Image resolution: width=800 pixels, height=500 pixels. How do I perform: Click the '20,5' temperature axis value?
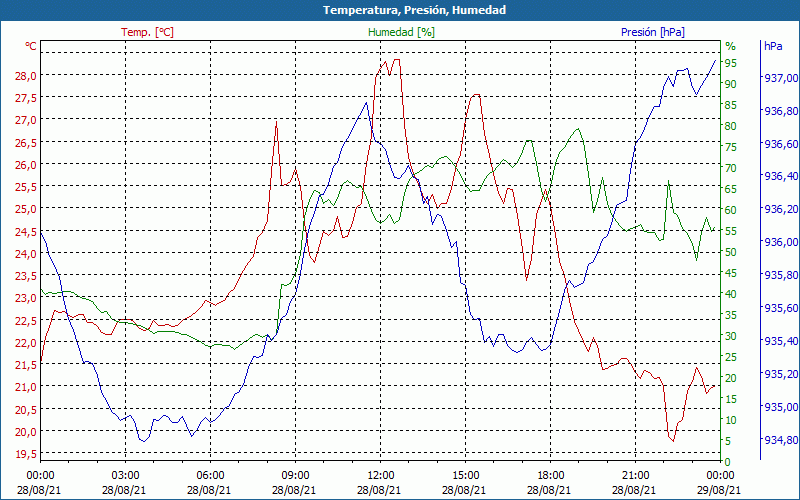(26, 409)
